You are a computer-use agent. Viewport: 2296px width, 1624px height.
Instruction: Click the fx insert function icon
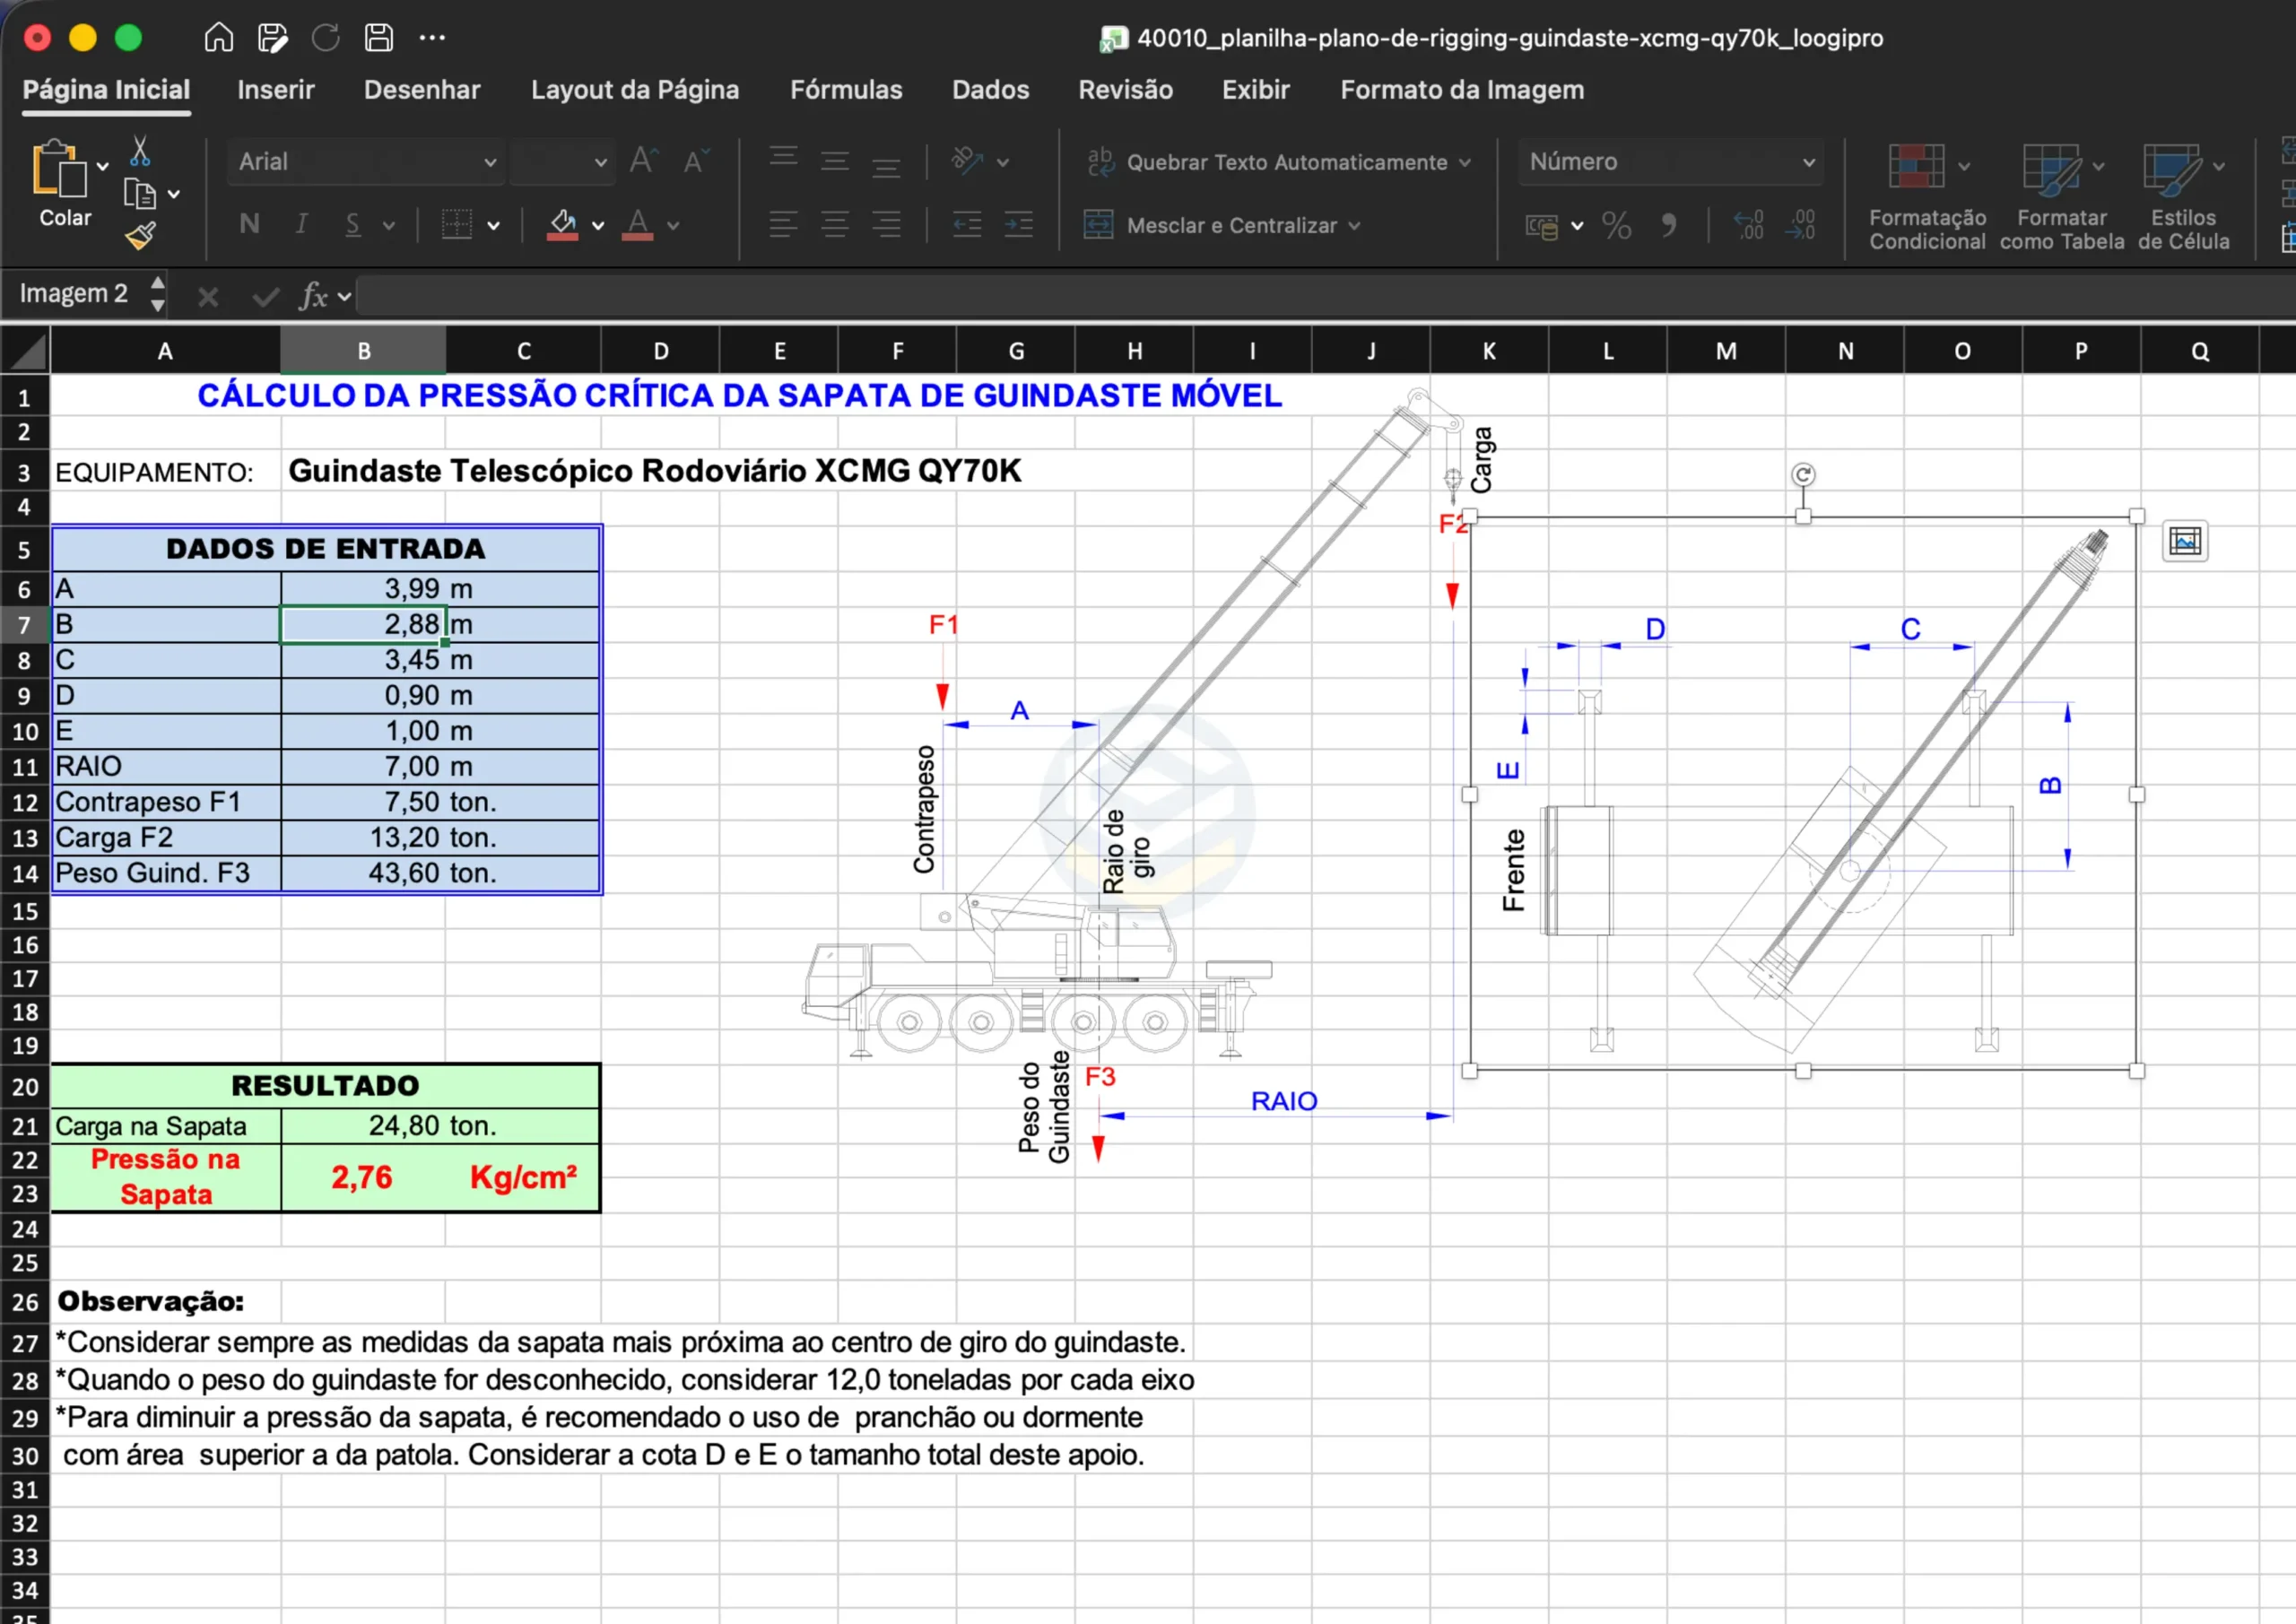pyautogui.click(x=314, y=295)
